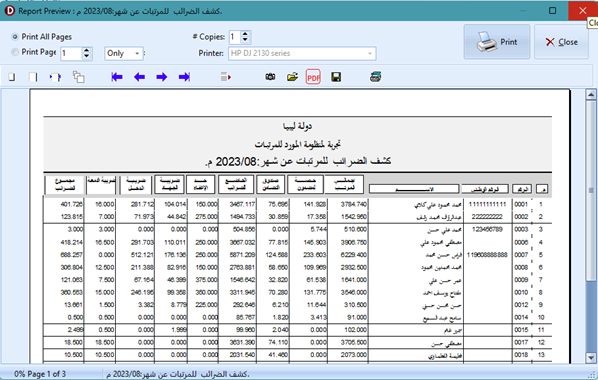Increase the number of copies
Viewport: 598px width, 380px height.
pyautogui.click(x=245, y=34)
